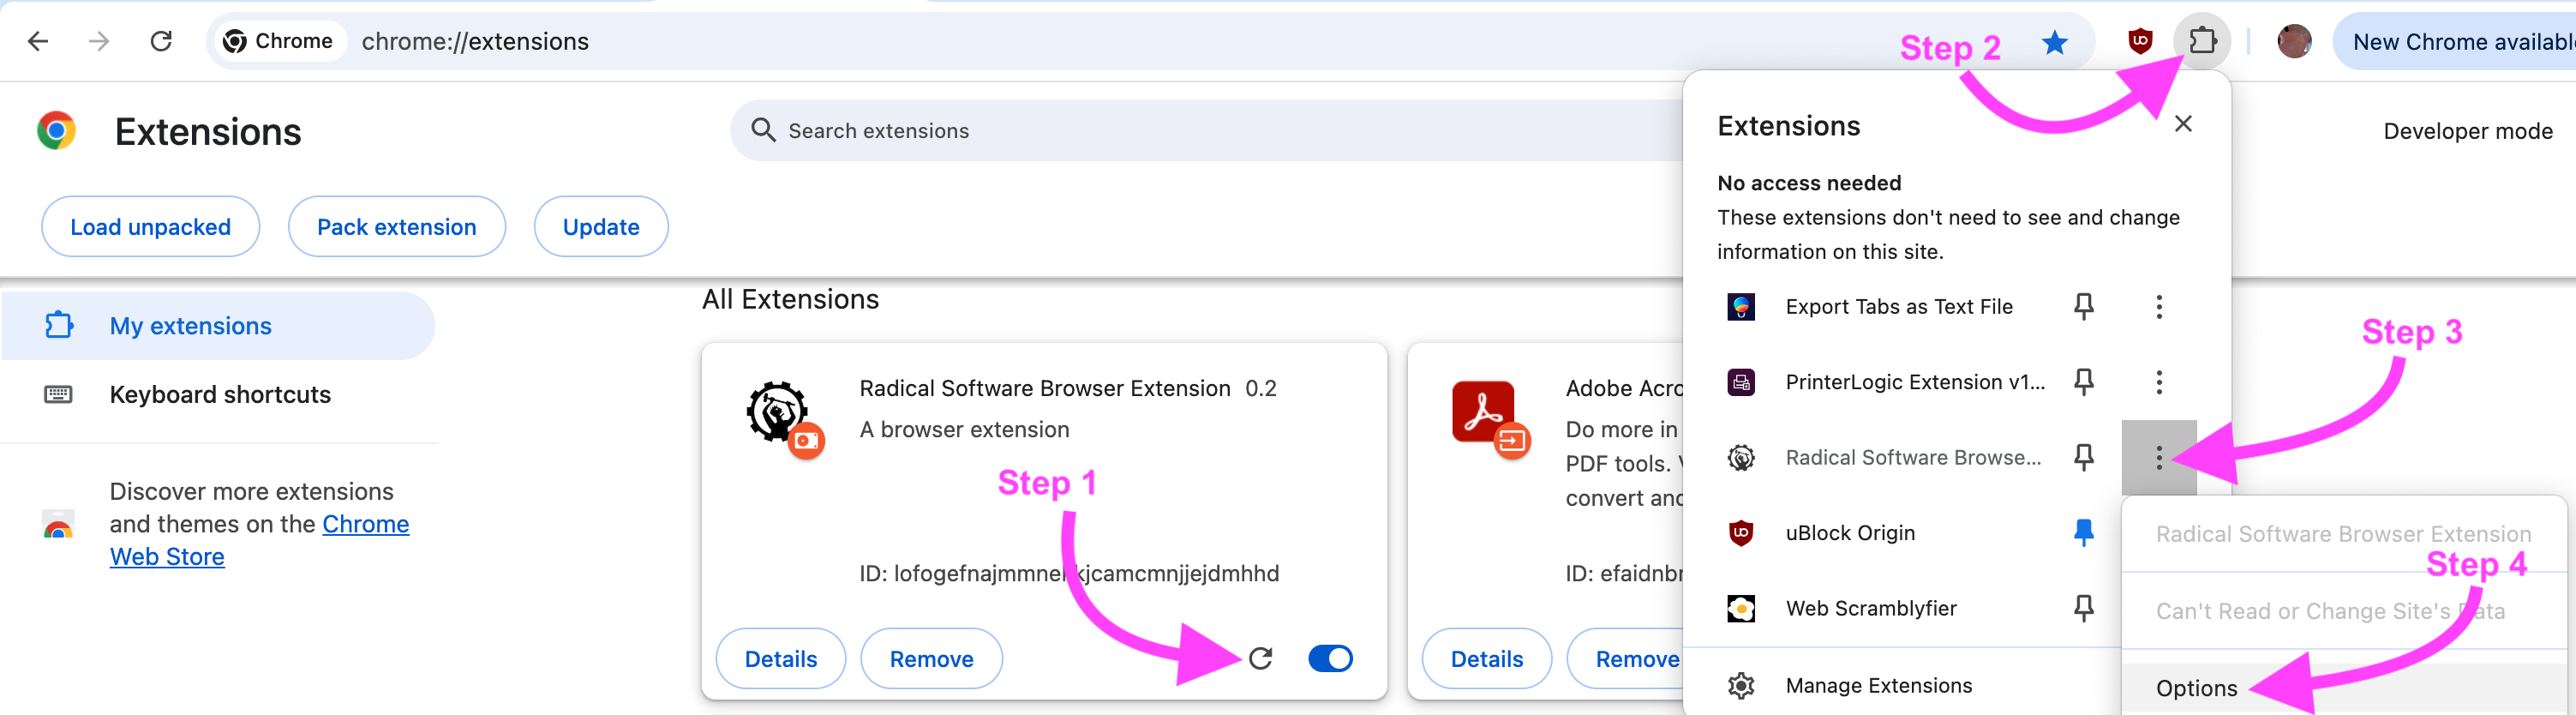This screenshot has height=715, width=2576.
Task: Click the Manage Extensions gear icon
Action: 1741,685
